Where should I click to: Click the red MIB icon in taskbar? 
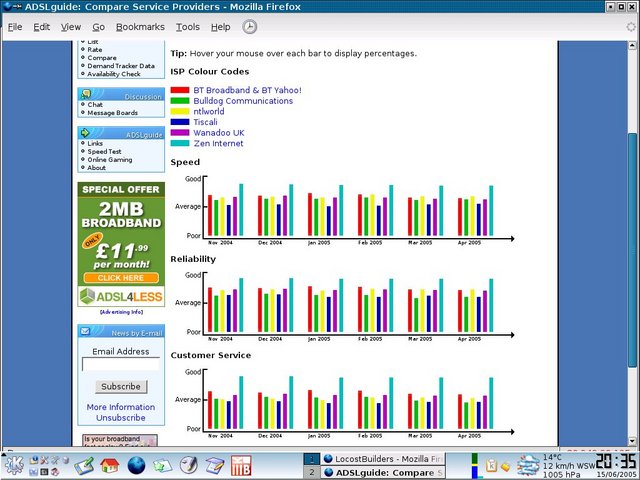point(240,465)
